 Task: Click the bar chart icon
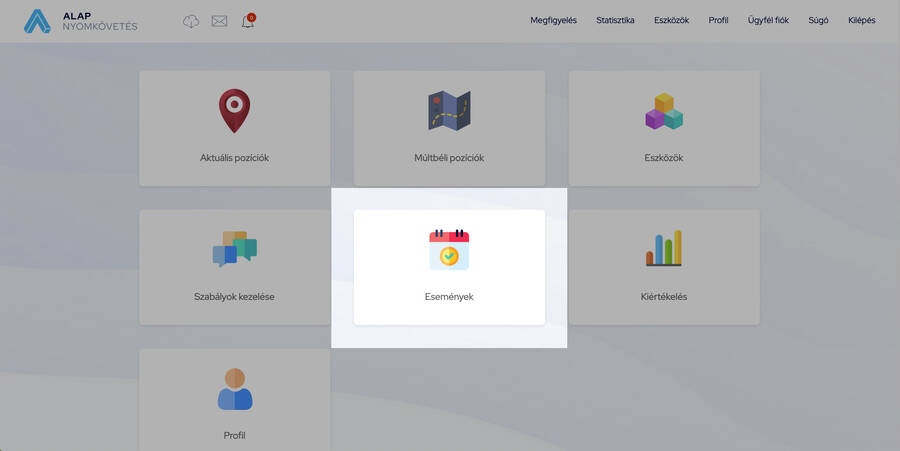663,249
